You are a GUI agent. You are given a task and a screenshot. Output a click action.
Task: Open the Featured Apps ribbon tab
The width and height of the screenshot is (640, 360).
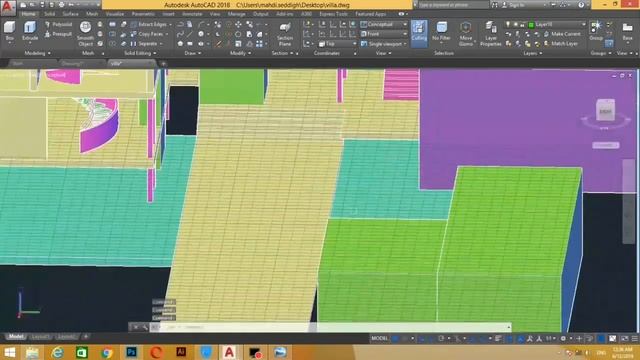tap(371, 14)
